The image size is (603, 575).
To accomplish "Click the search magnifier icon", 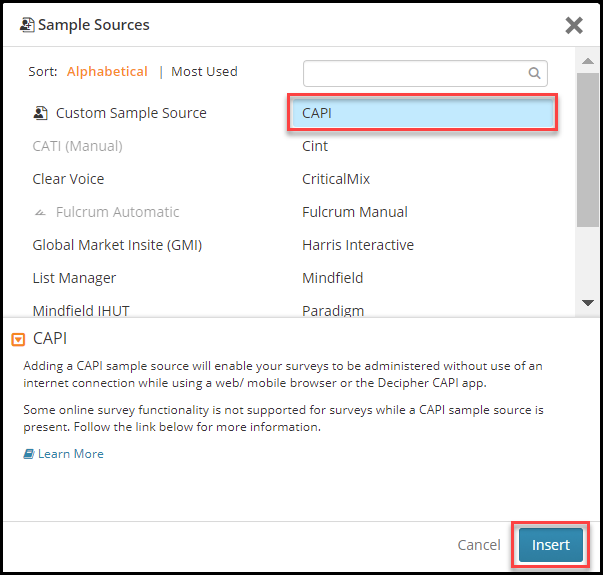I will point(534,73).
